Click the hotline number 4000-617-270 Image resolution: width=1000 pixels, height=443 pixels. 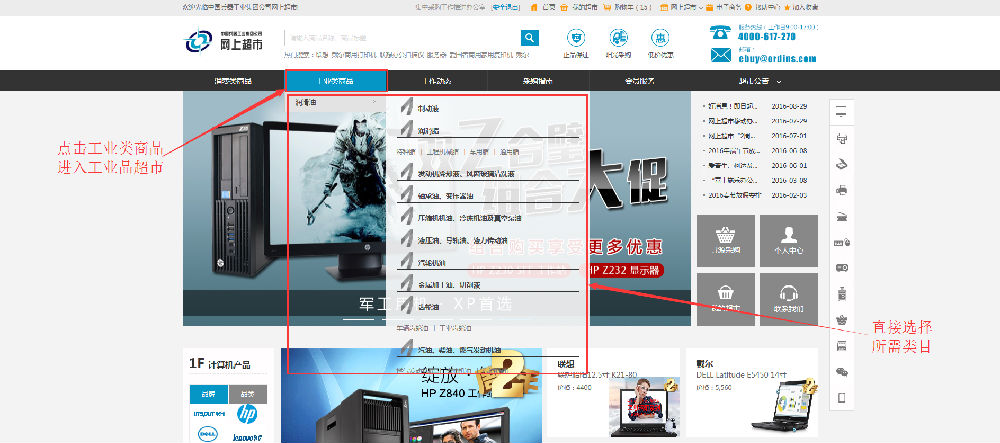tap(767, 37)
